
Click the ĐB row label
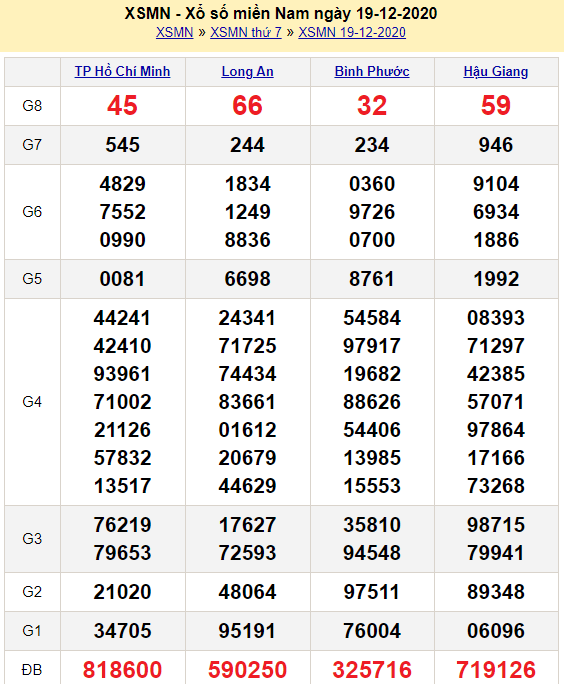[32, 670]
